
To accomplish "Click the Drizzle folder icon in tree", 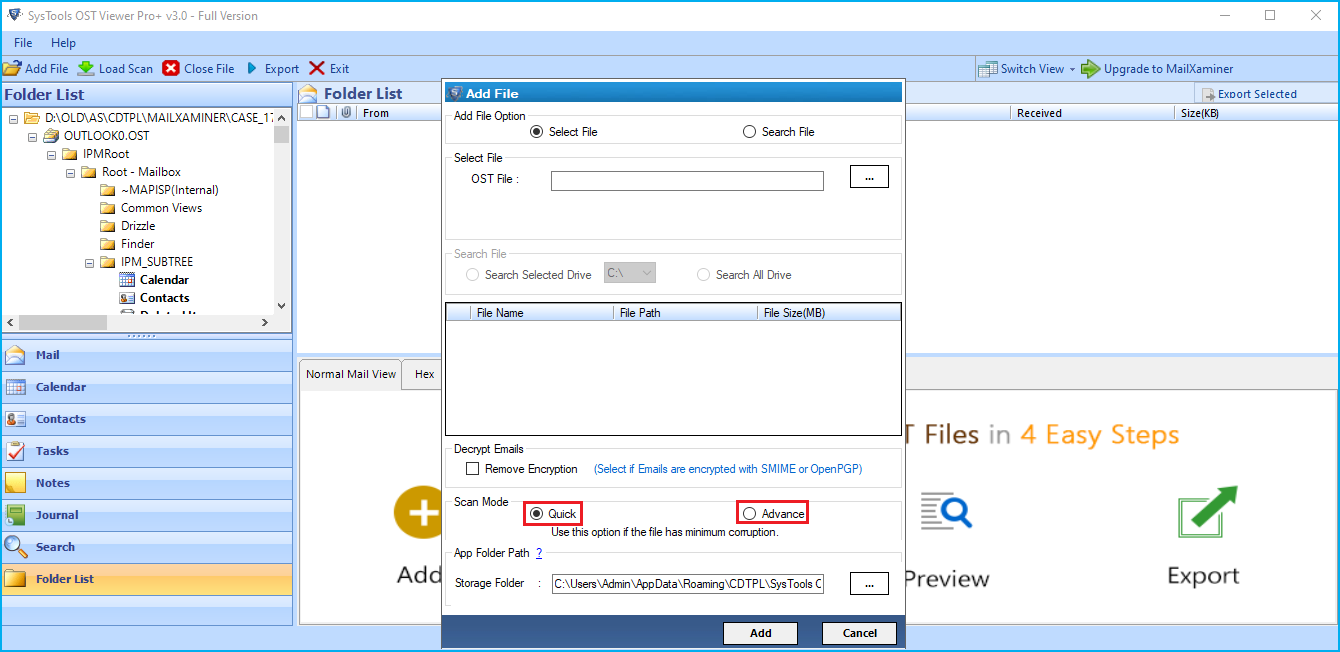I will (108, 226).
